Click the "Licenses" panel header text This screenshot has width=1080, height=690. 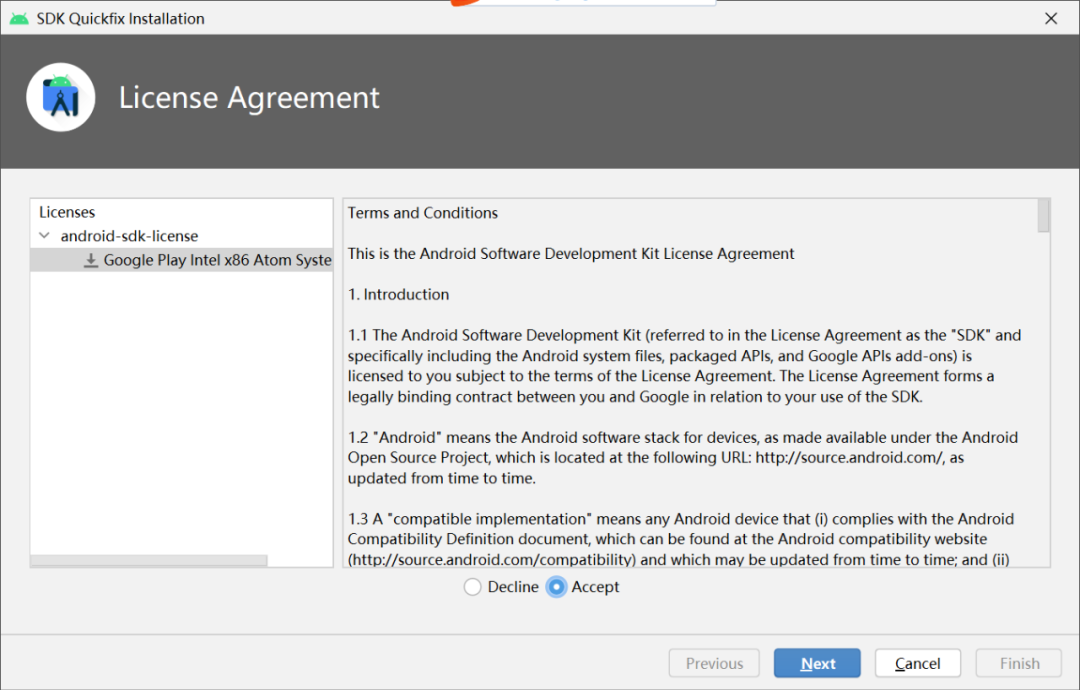[67, 212]
